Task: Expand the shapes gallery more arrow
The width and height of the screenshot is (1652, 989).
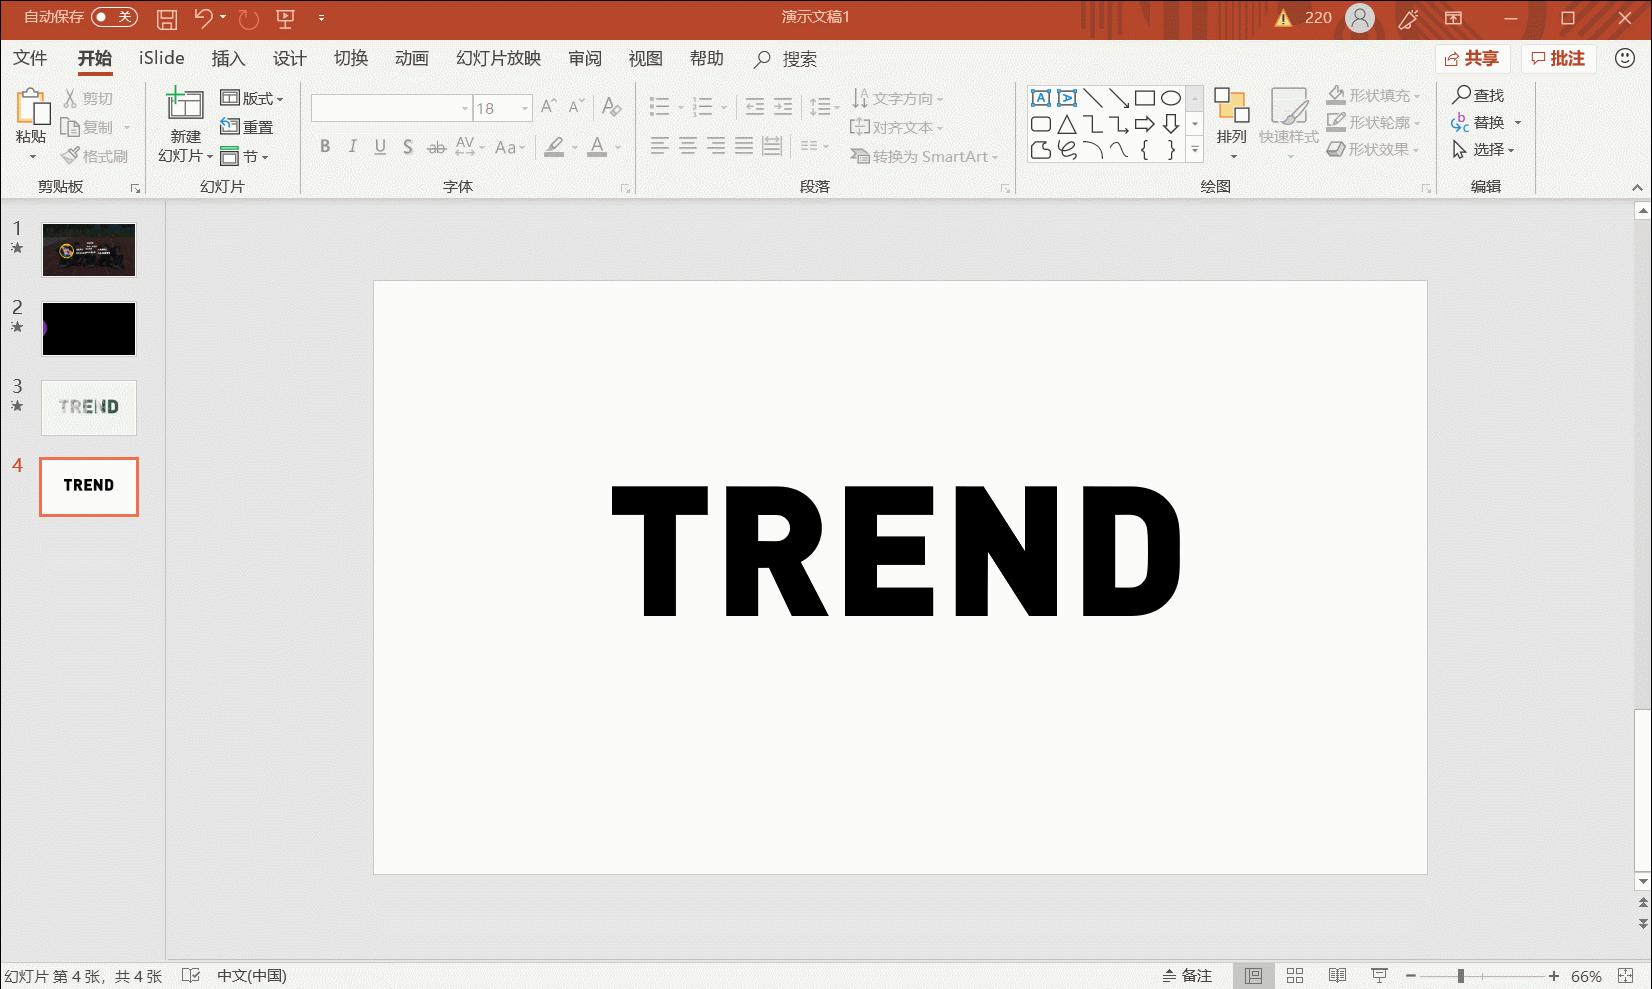Action: (1195, 150)
